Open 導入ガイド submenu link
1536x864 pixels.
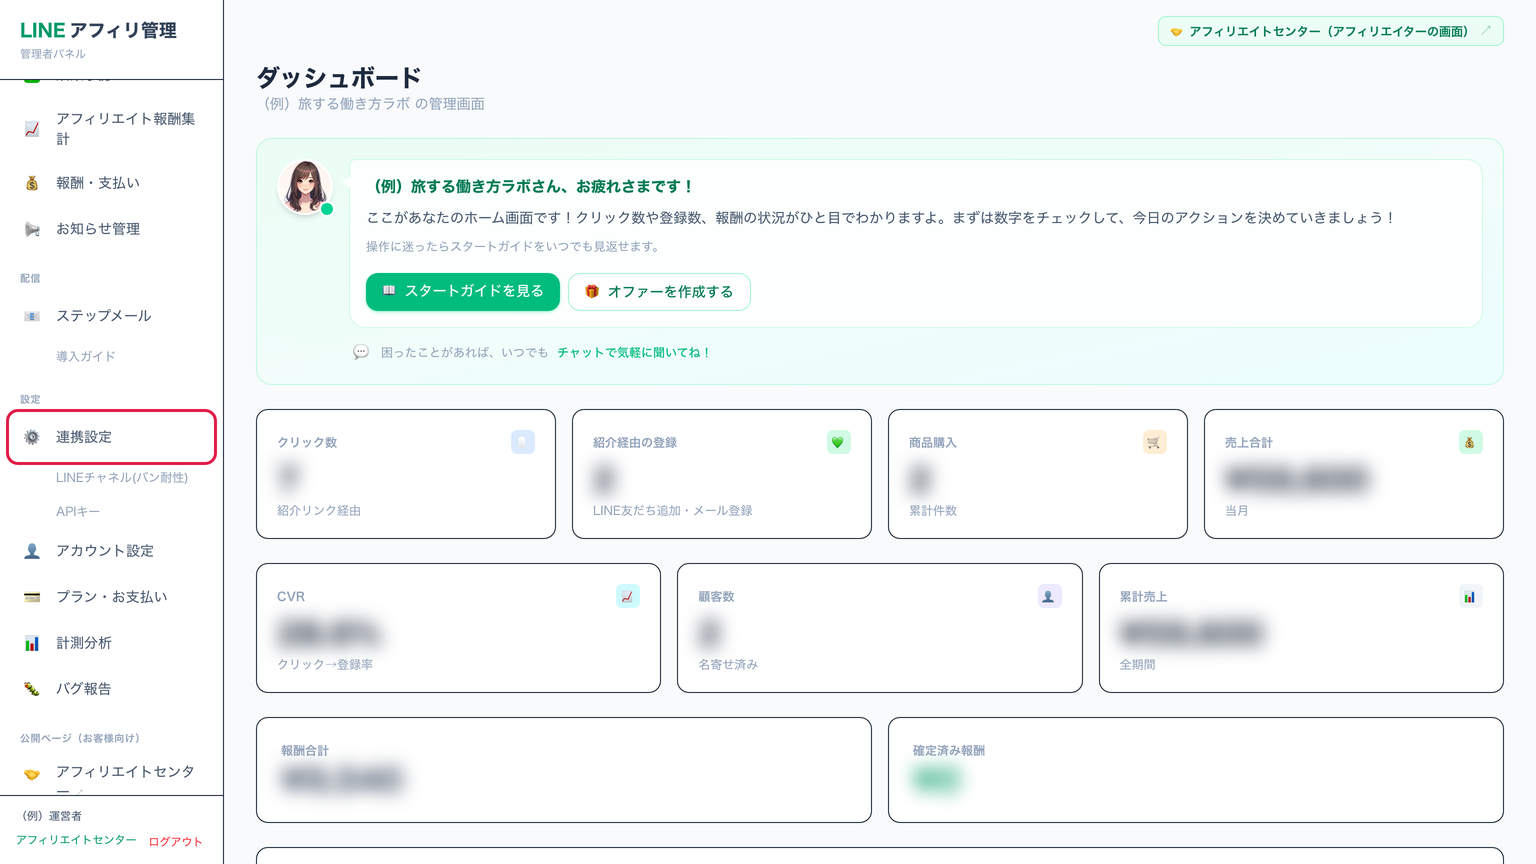tap(86, 356)
